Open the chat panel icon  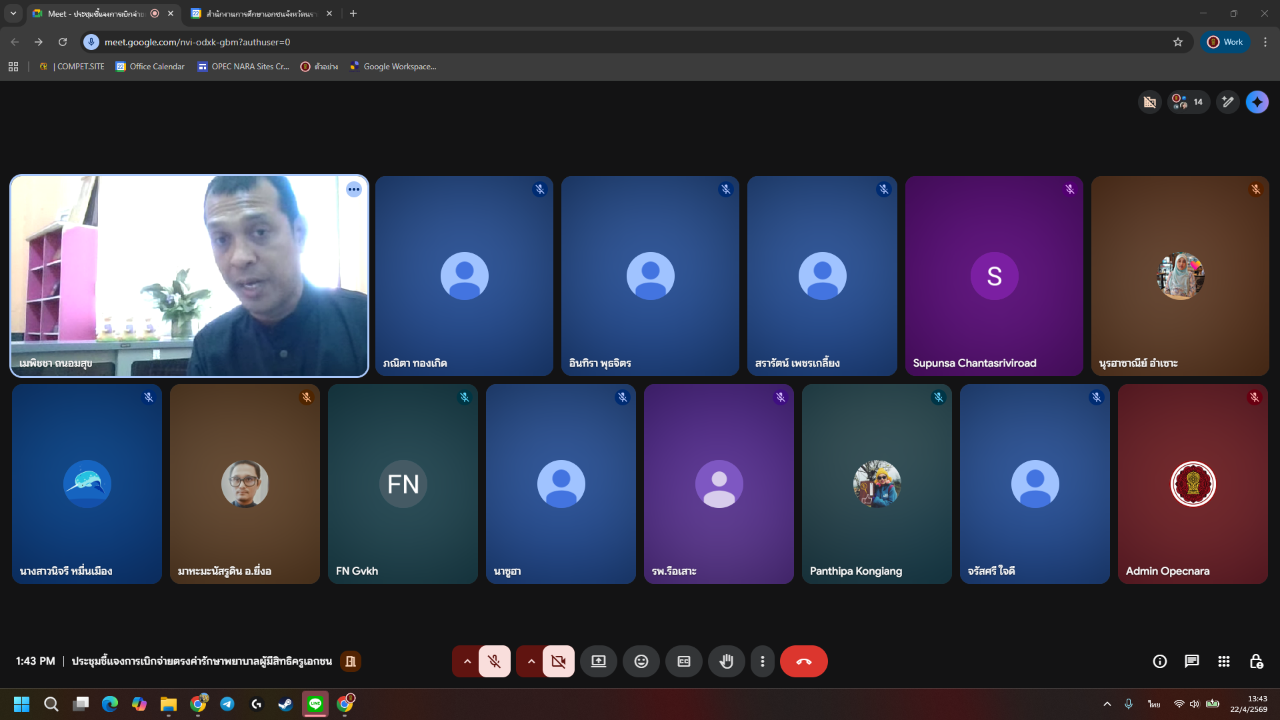[x=1192, y=661]
